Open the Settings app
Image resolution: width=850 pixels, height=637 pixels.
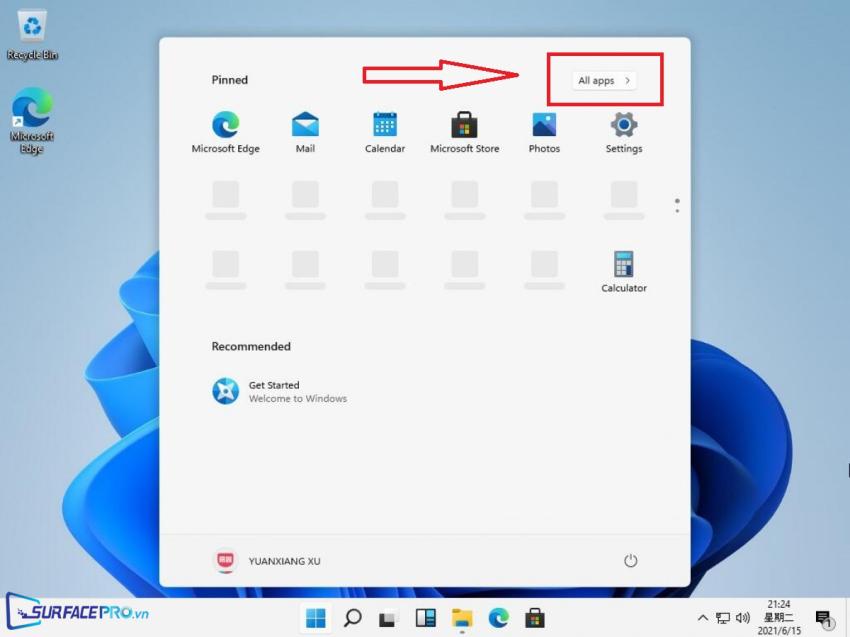624,133
